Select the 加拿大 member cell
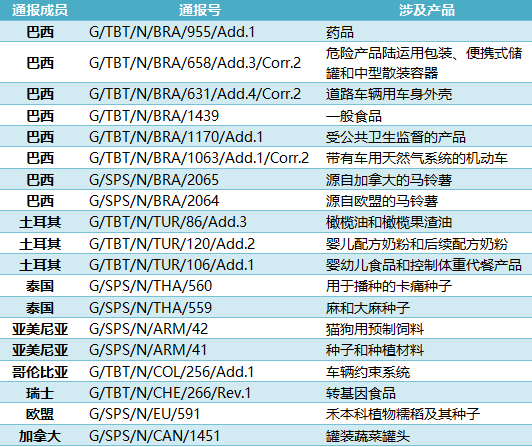532x447 pixels. point(40,436)
